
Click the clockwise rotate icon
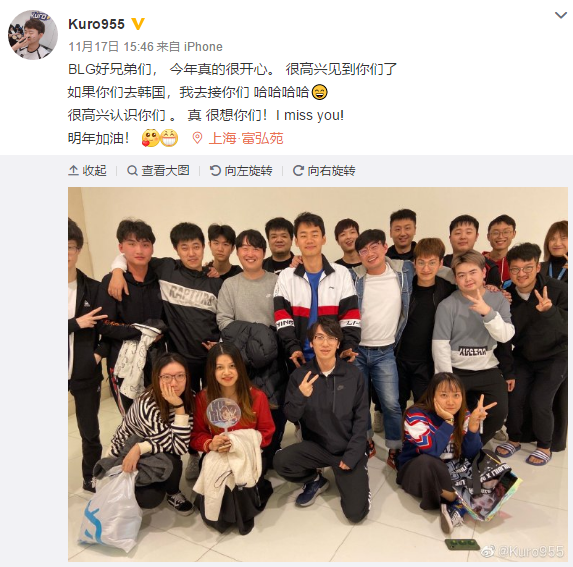tap(298, 171)
